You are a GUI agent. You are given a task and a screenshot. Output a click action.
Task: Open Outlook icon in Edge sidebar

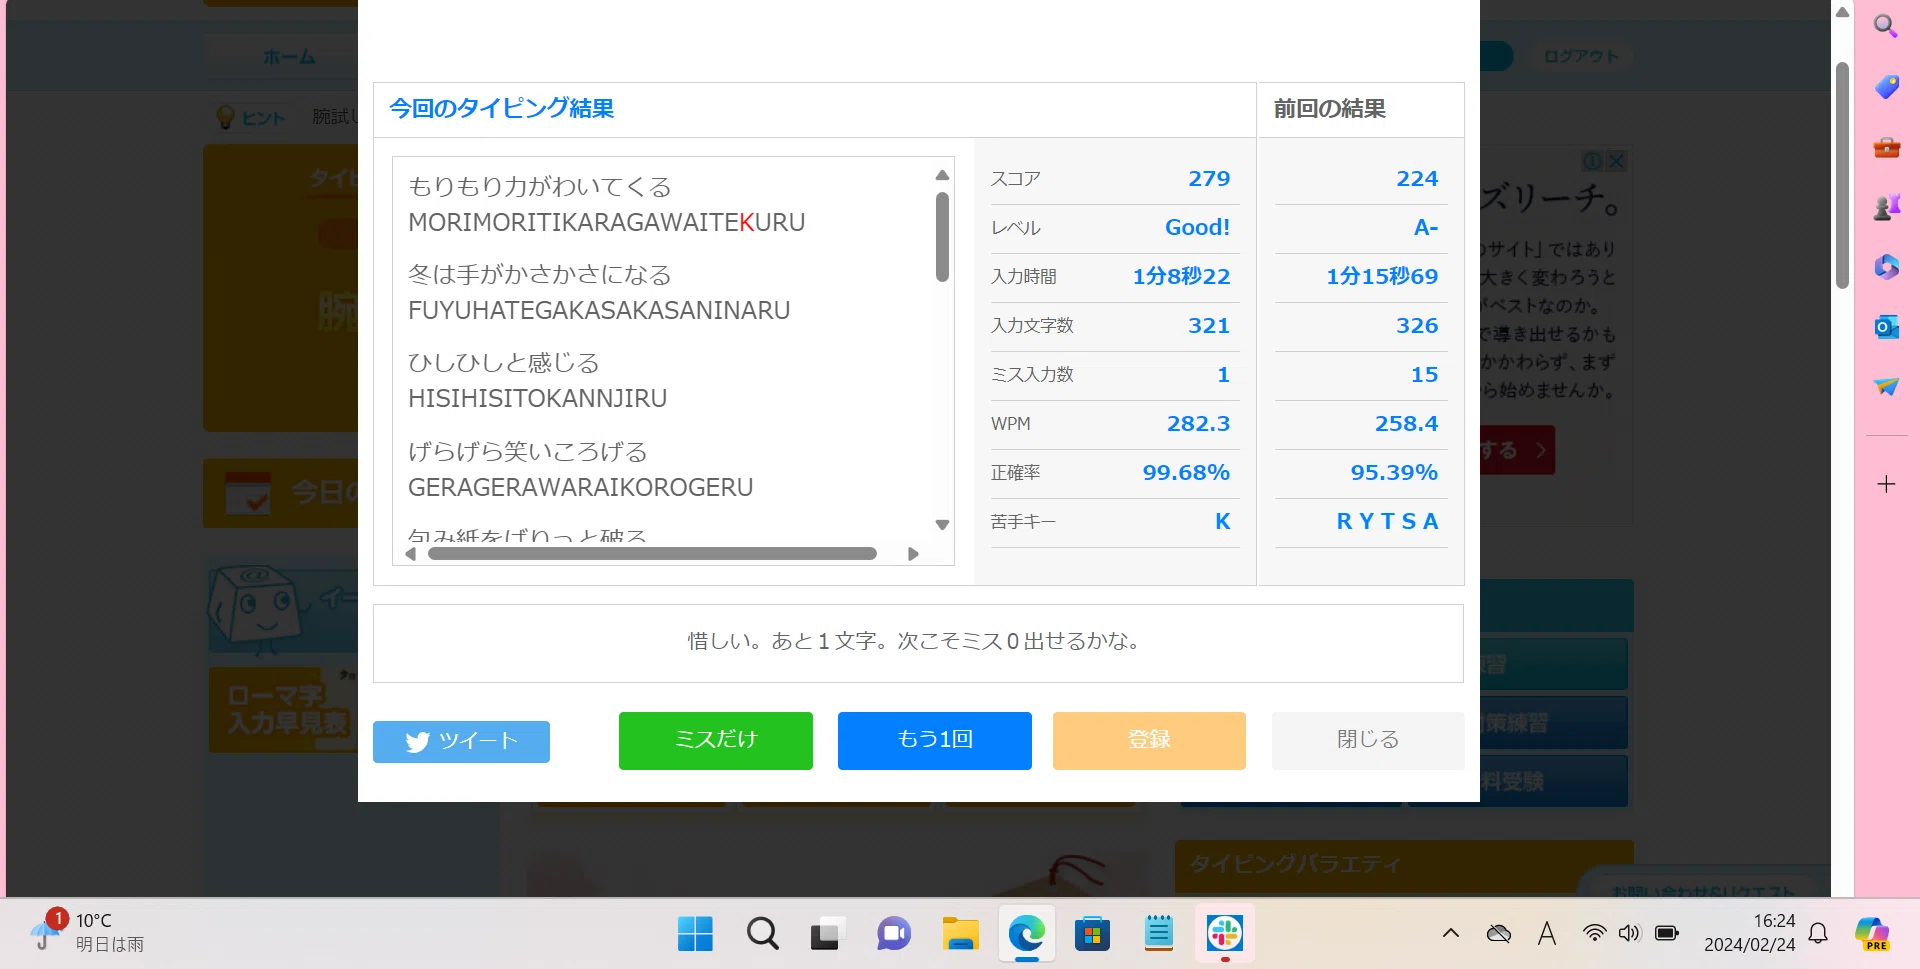click(1886, 327)
